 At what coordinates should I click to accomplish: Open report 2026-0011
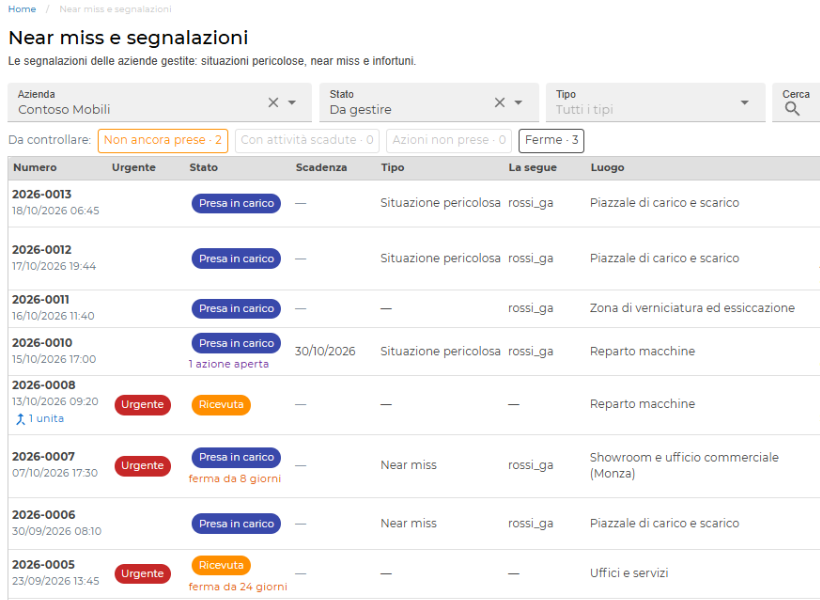pos(41,299)
